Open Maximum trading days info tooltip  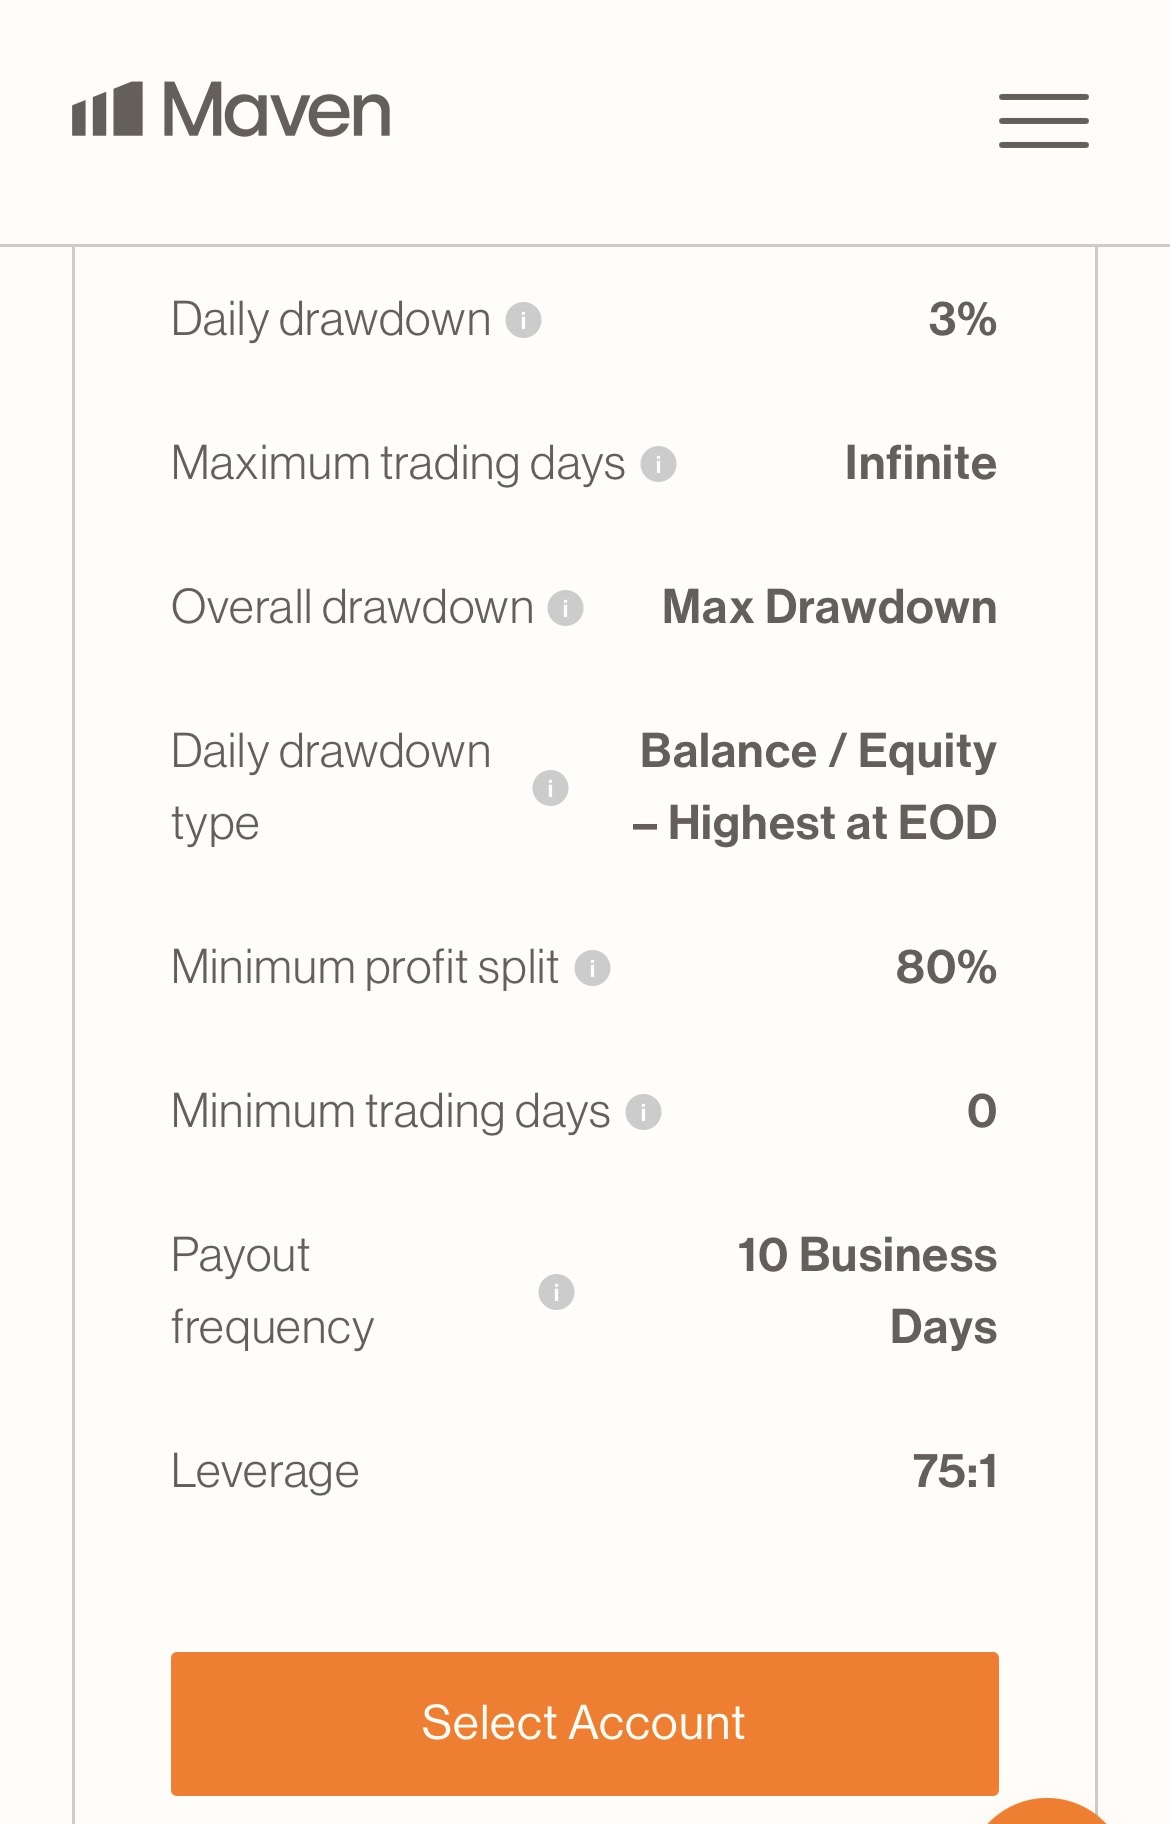[658, 464]
